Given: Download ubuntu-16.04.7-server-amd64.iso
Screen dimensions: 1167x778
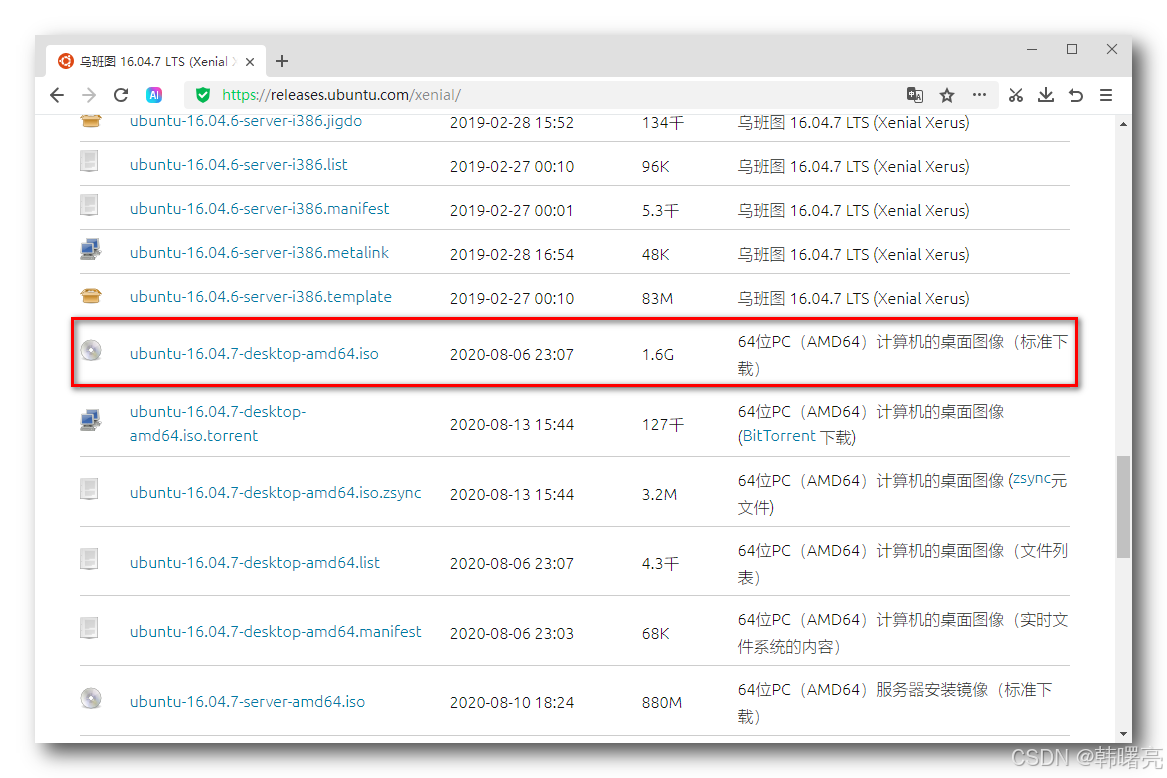Looking at the screenshot, I should (247, 702).
